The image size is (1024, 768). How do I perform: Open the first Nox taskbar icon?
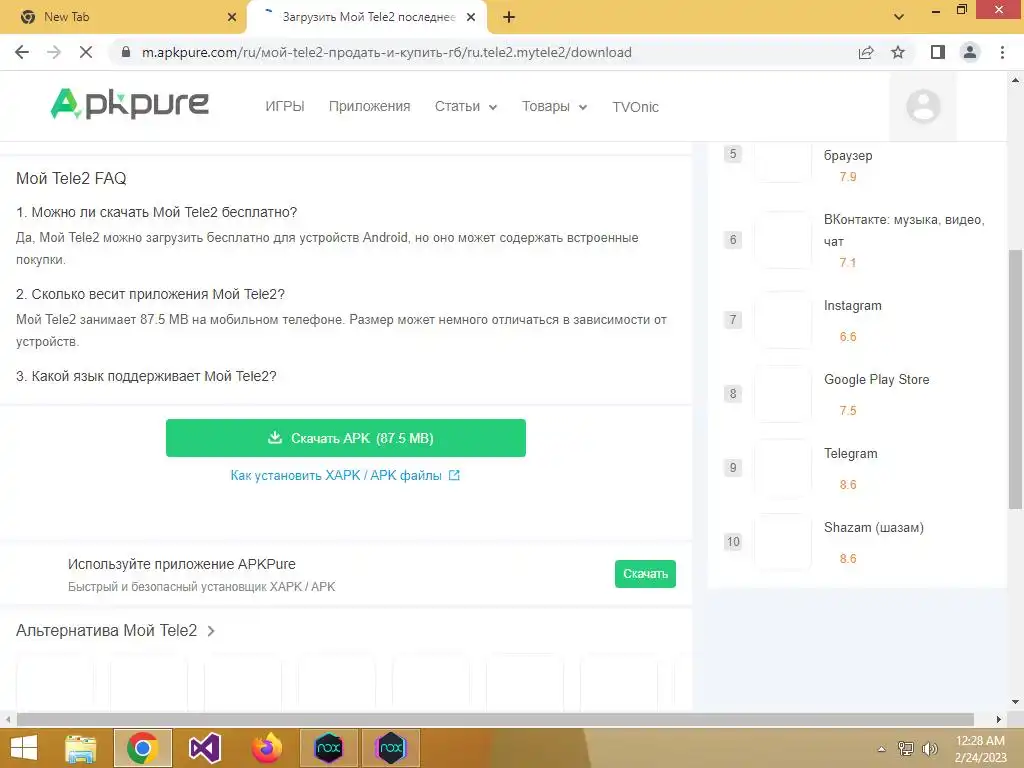pos(328,748)
